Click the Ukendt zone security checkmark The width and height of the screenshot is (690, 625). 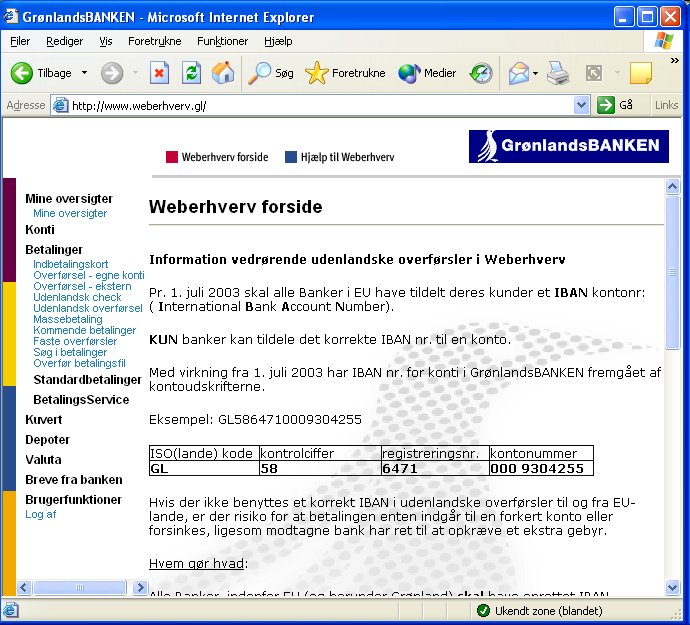483,610
